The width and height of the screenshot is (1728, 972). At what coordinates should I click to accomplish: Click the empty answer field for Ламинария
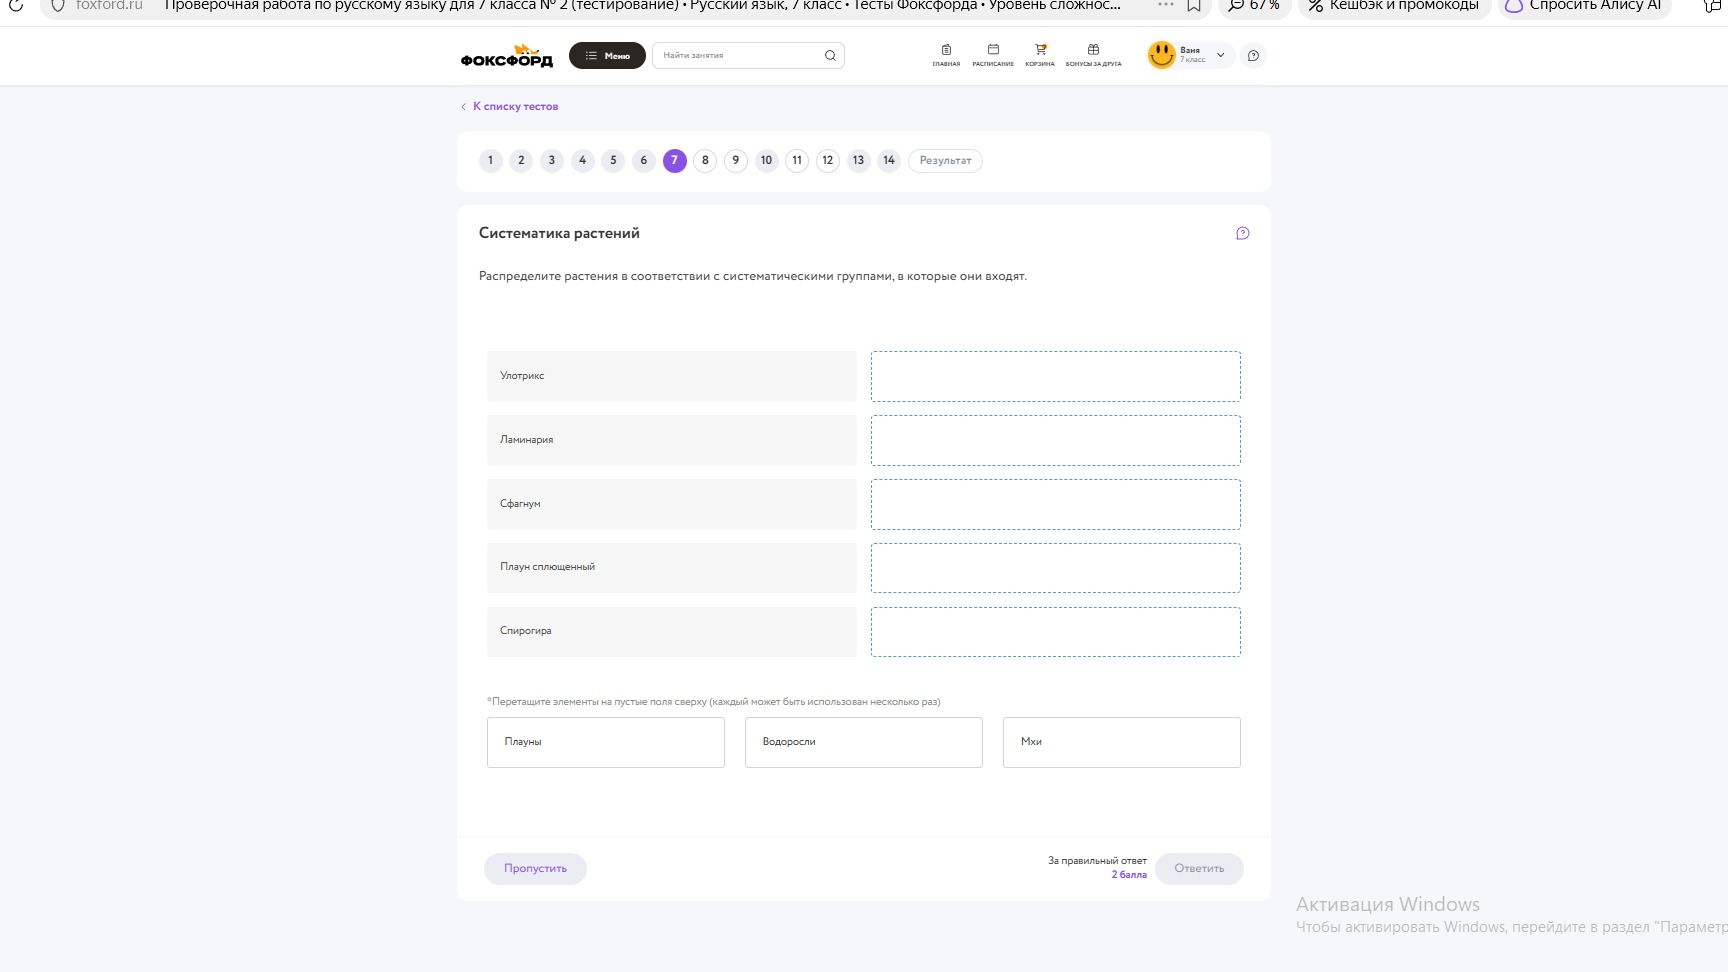[x=1056, y=440]
